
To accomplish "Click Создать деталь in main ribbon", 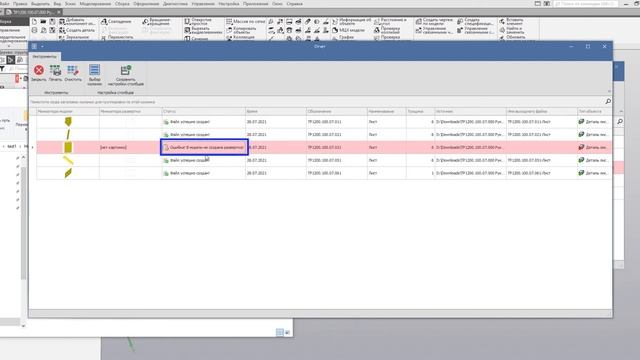I will [x=77, y=30].
